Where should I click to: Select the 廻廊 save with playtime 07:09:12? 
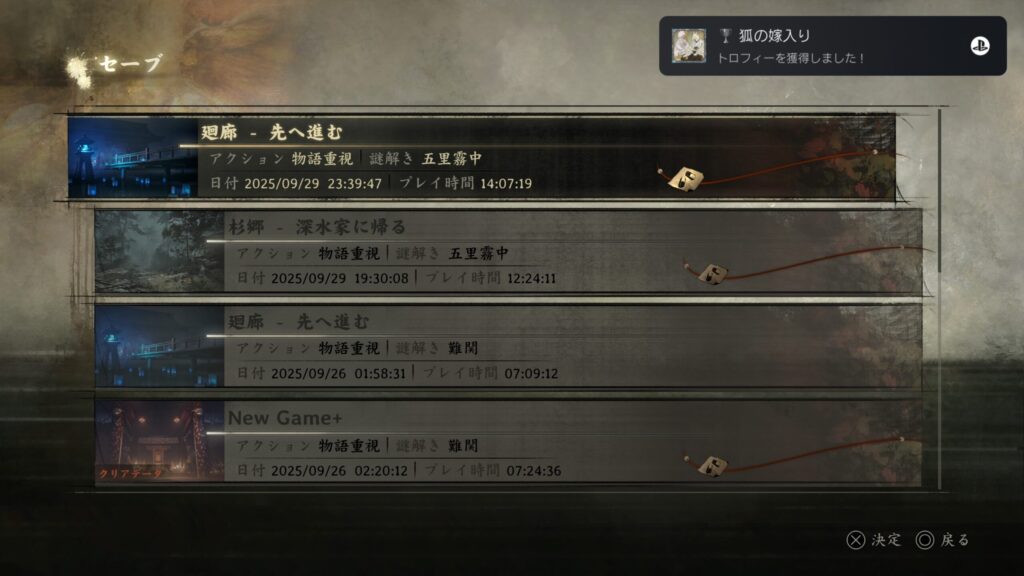508,347
